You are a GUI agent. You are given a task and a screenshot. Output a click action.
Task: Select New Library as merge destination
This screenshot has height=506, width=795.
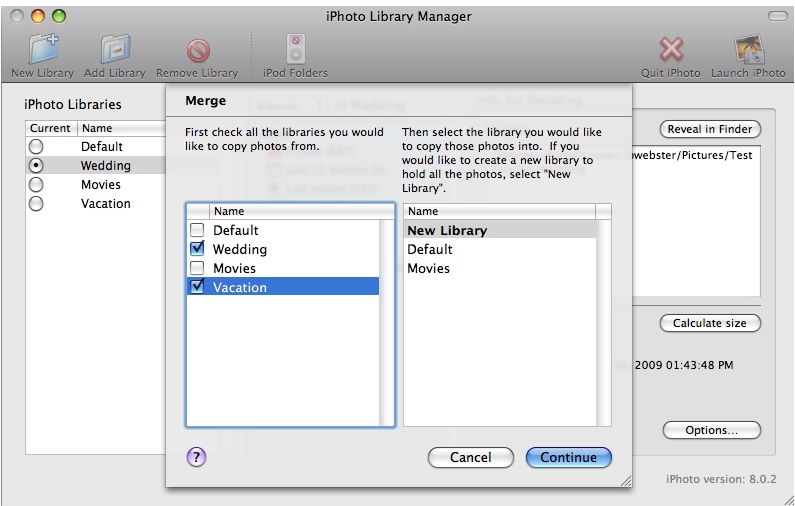[x=447, y=230]
